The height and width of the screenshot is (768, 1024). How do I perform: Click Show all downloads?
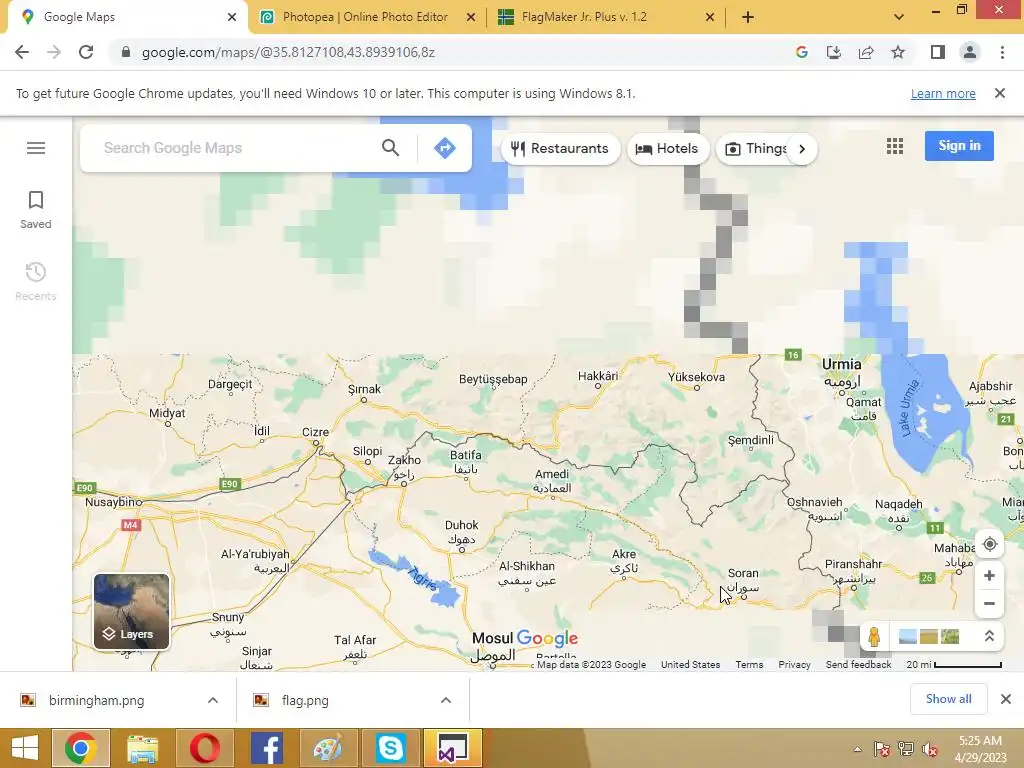[x=948, y=699]
